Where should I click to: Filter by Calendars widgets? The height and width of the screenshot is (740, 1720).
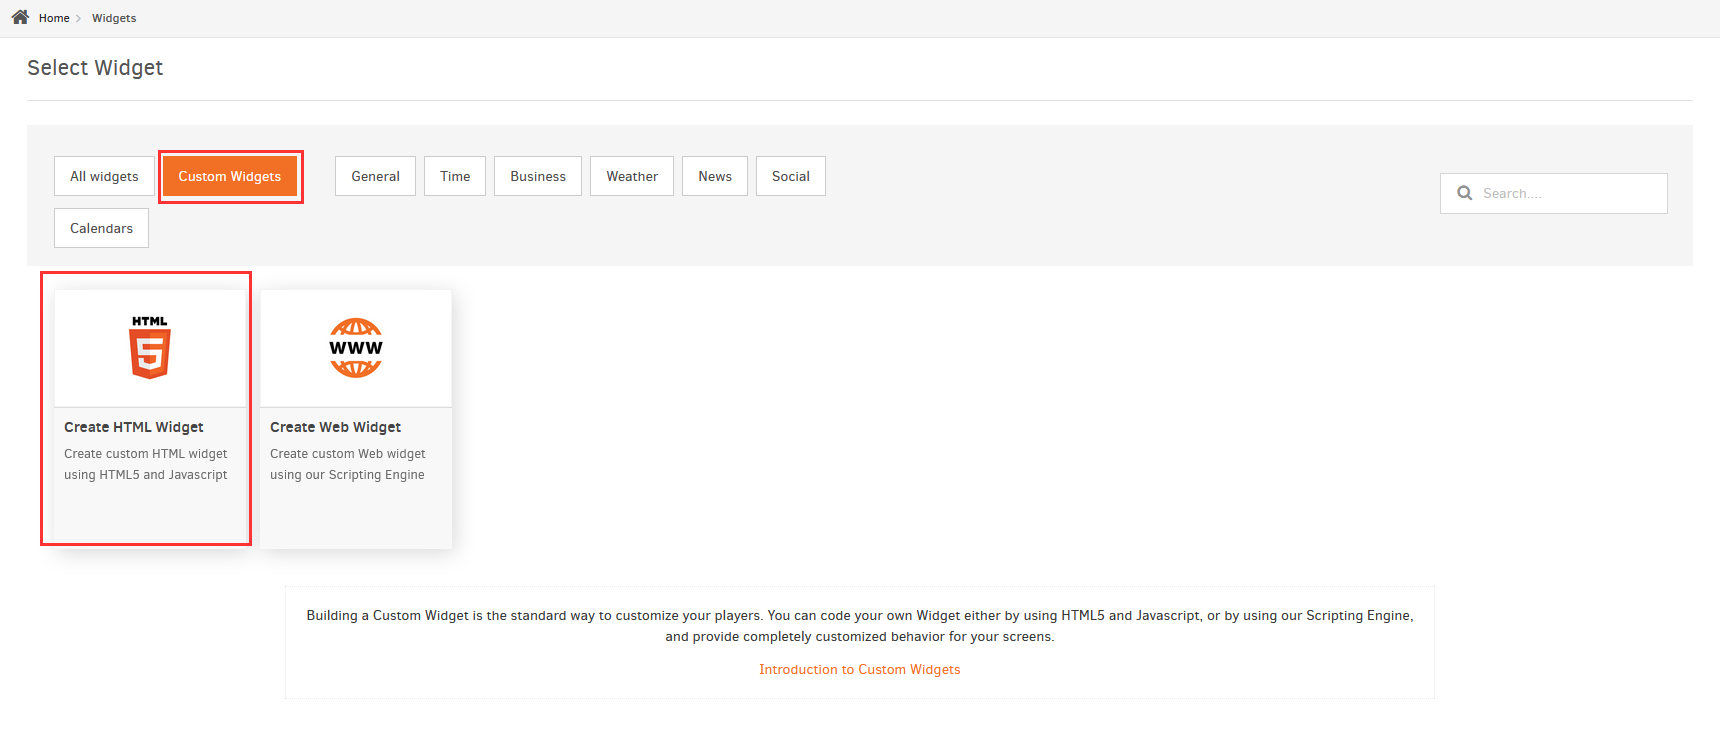(101, 228)
